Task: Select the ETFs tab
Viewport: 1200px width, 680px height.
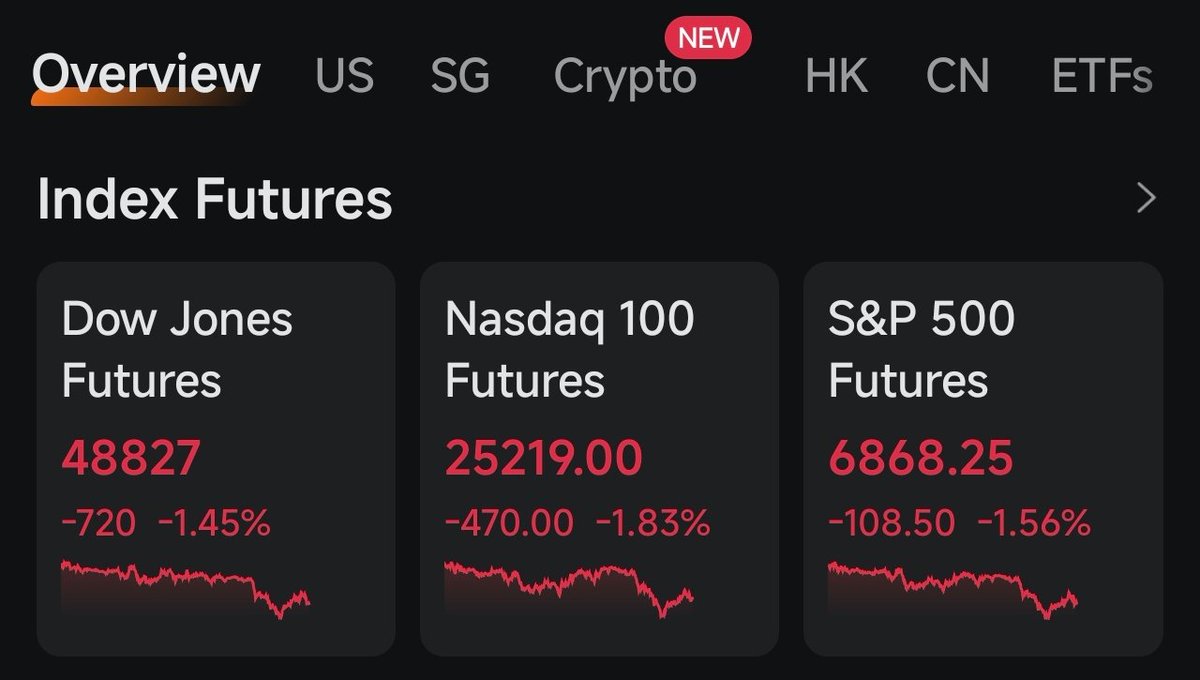Action: (x=1102, y=76)
